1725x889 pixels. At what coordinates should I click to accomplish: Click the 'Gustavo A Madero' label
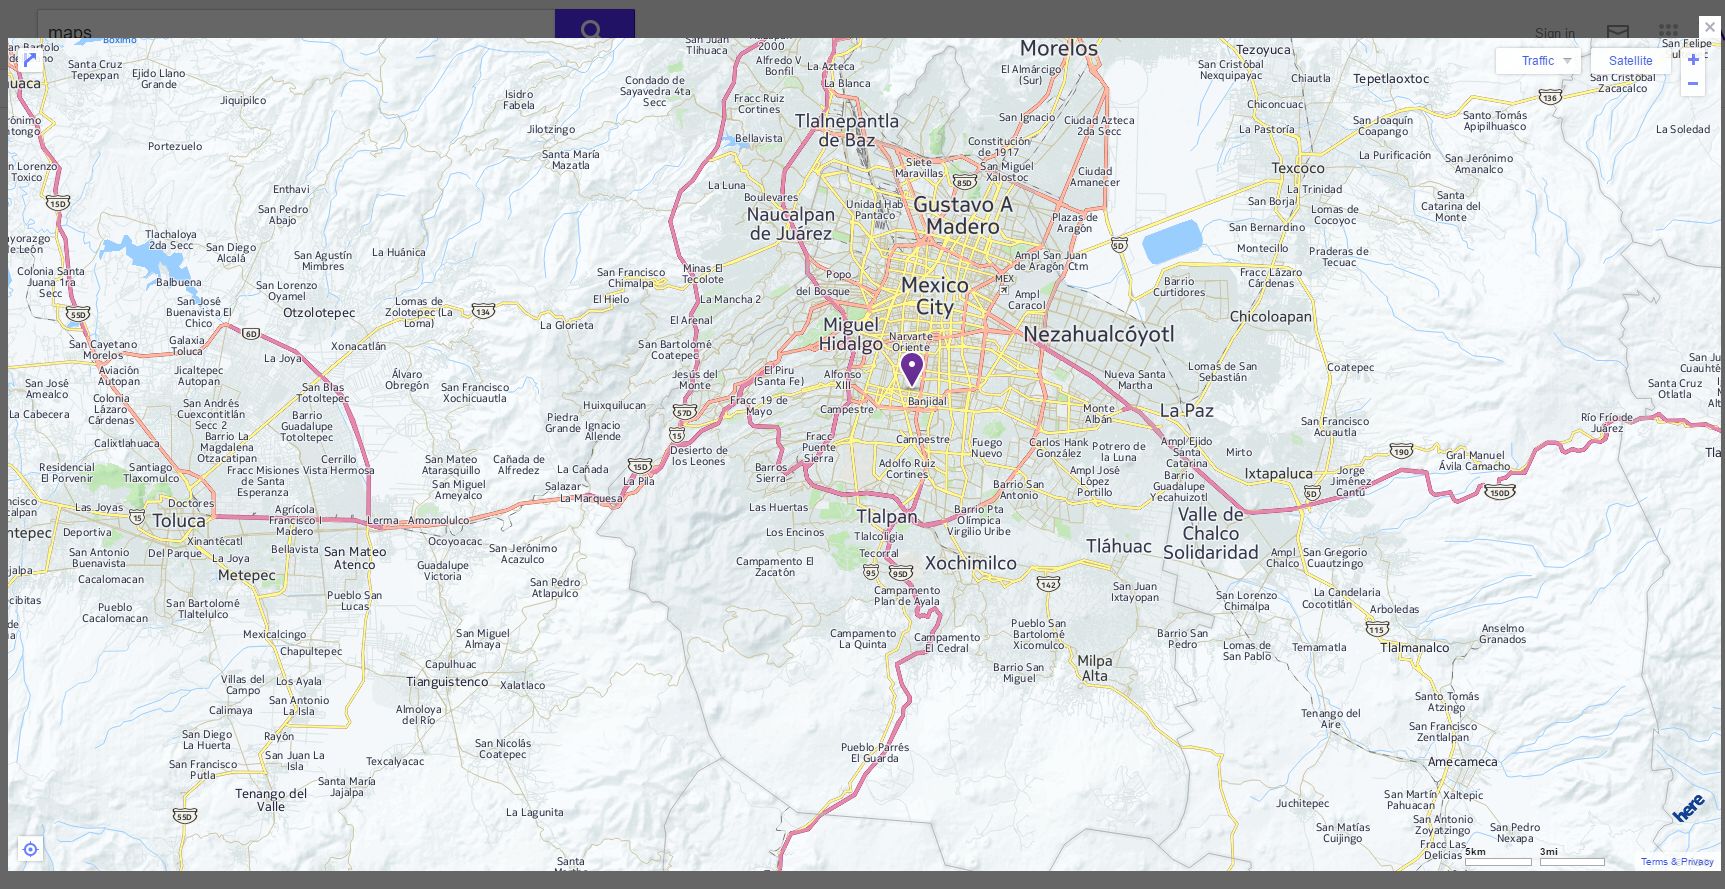963,215
